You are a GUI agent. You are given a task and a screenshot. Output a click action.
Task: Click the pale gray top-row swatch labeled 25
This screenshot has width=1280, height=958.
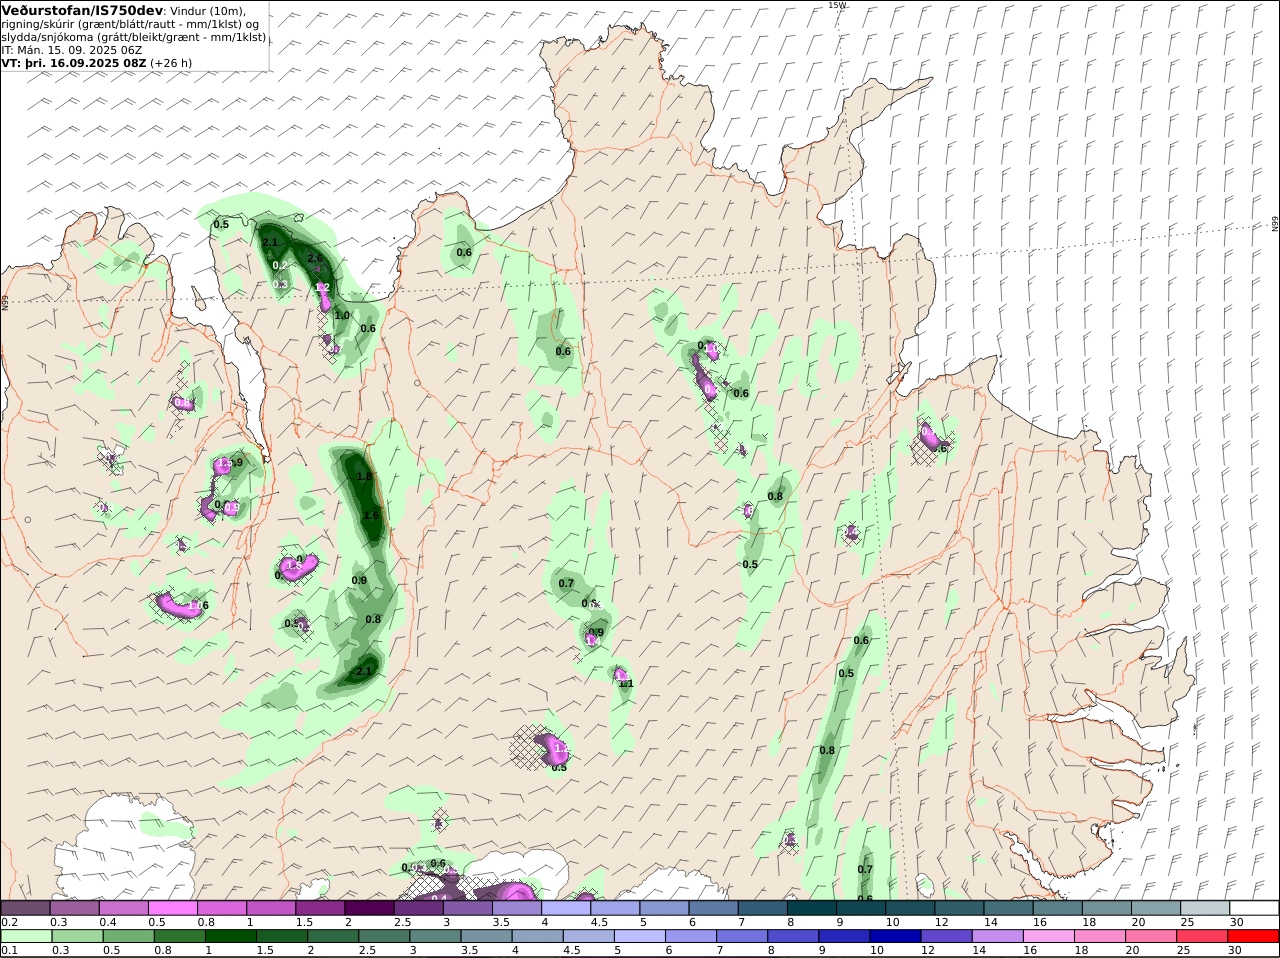(x=1205, y=907)
